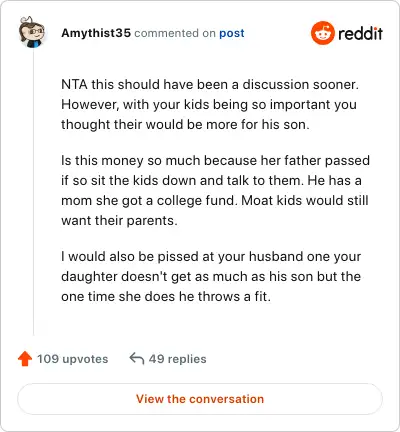Viewport: 400px width, 432px height.
Task: Click the reply arrow icon
Action: pos(136,359)
